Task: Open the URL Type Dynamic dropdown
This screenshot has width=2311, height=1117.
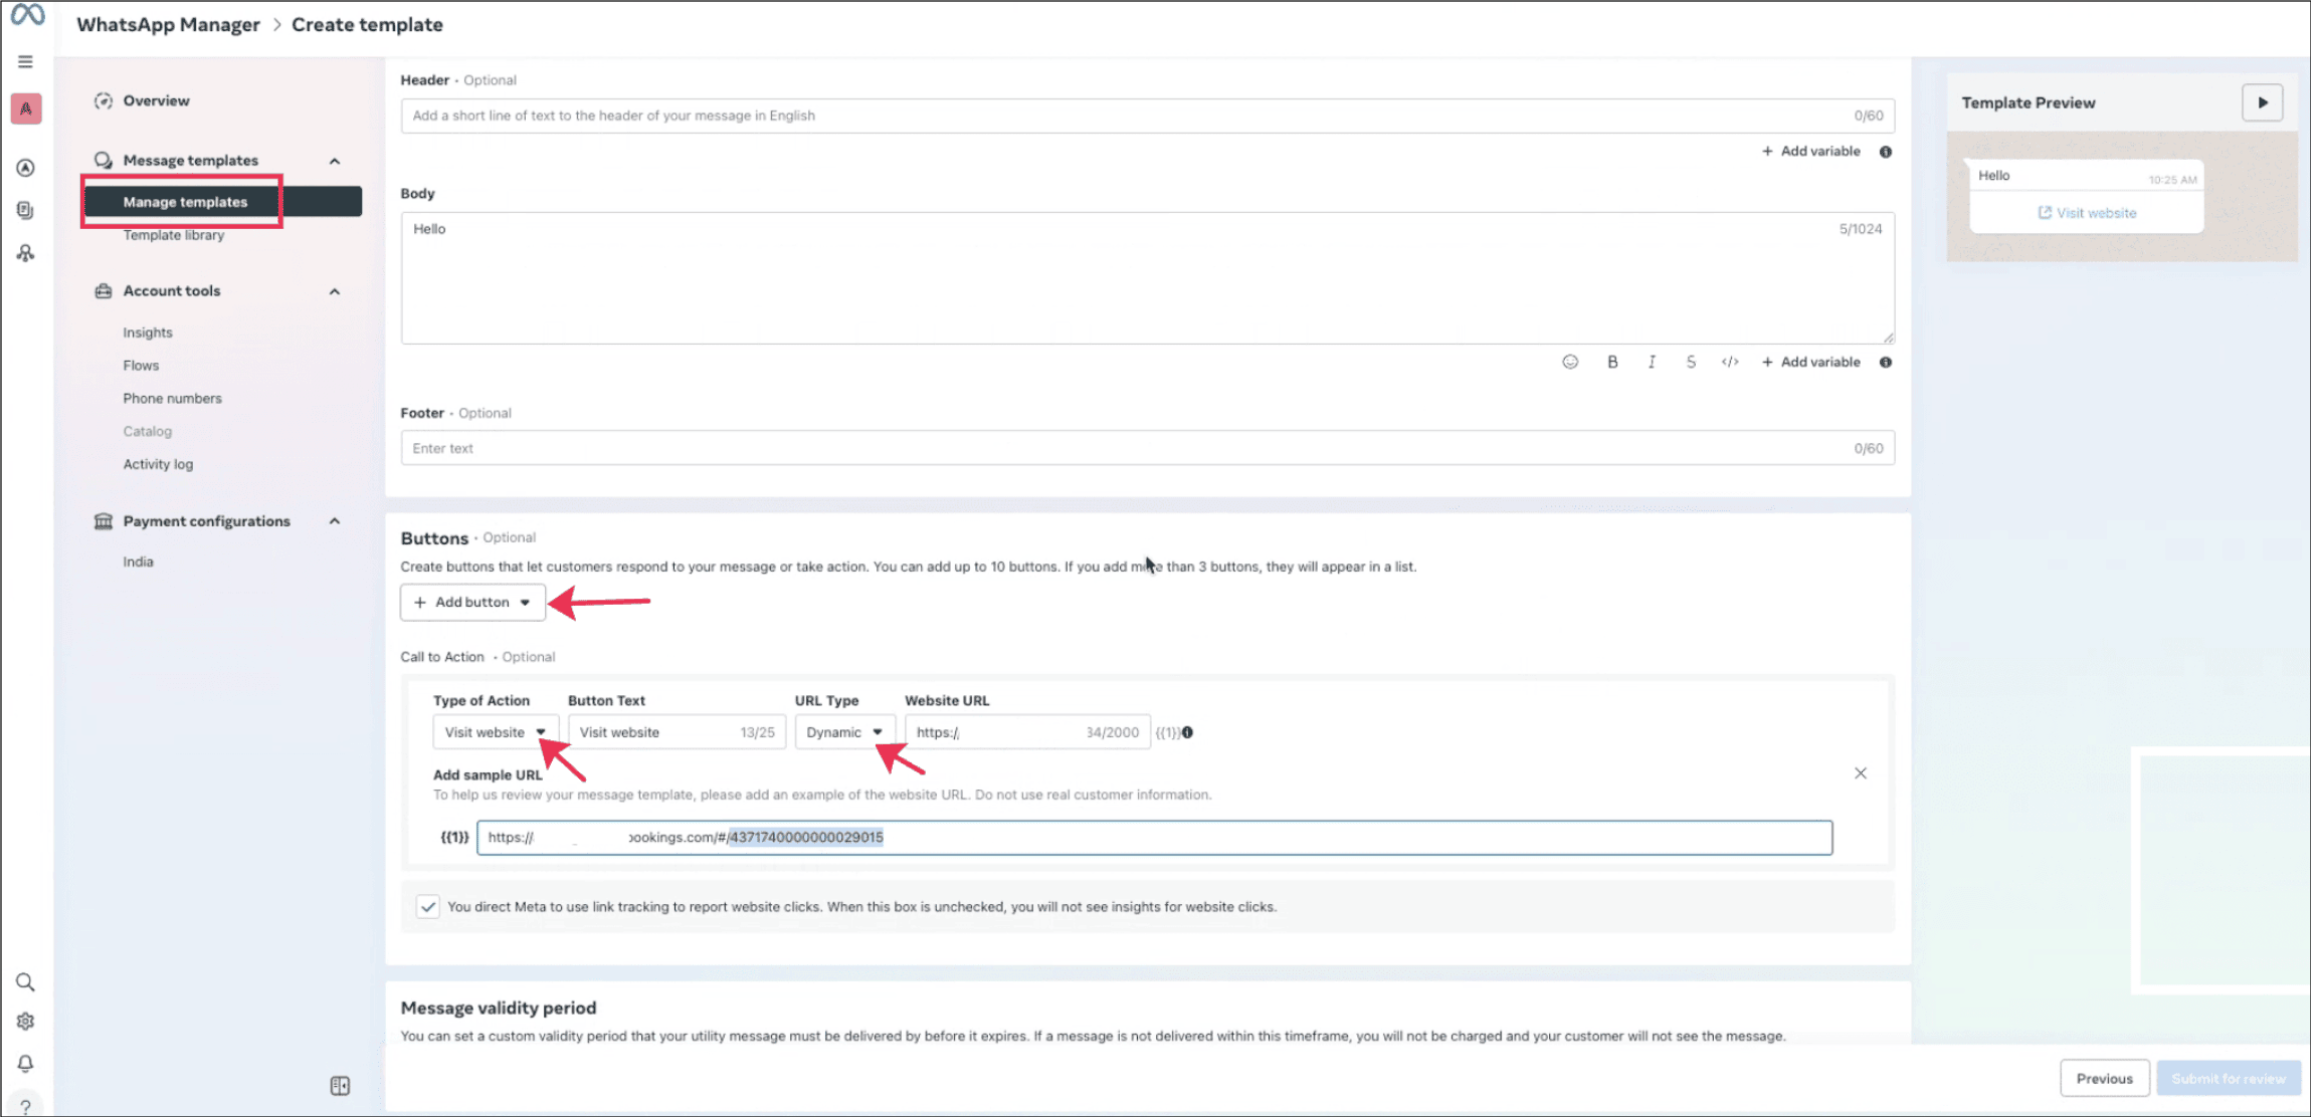Action: click(x=843, y=732)
